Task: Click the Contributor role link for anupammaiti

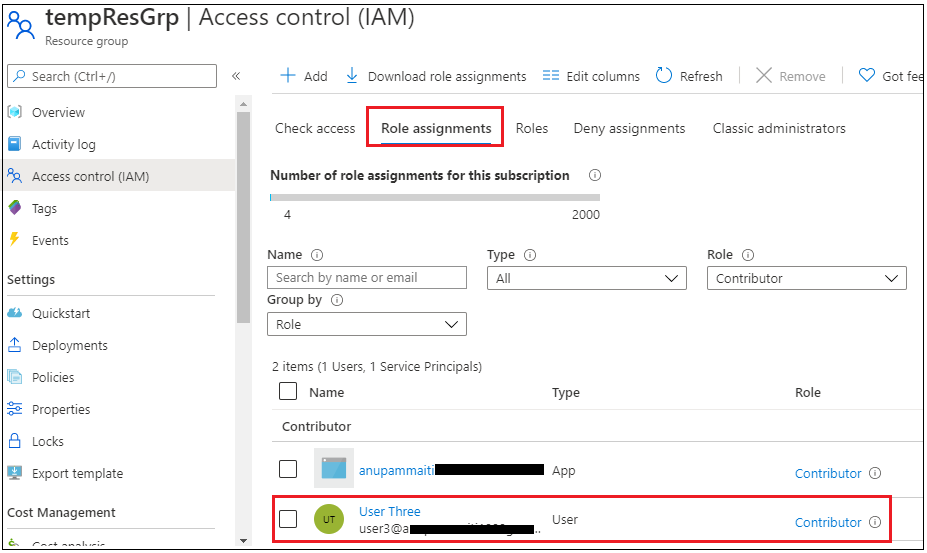Action: pos(828,473)
